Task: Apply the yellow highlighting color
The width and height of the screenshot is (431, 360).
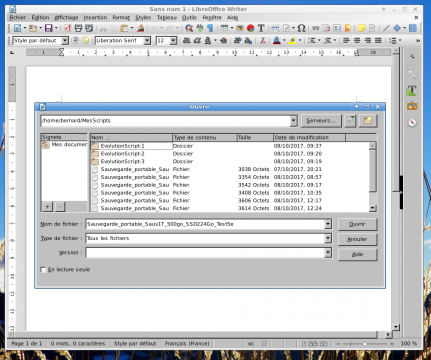Action: [292, 41]
